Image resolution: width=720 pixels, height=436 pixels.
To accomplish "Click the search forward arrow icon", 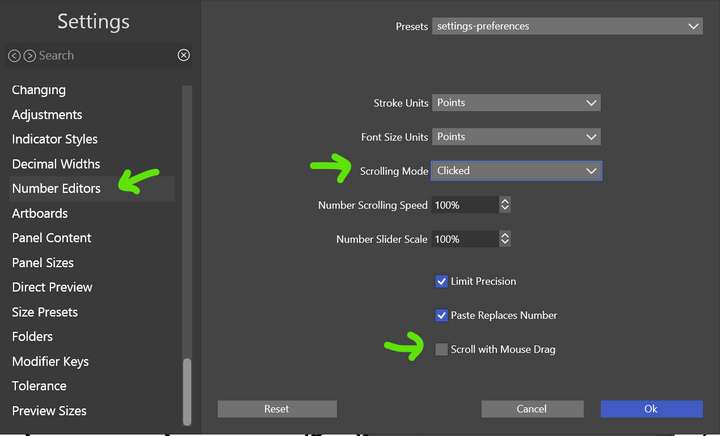I will point(30,56).
